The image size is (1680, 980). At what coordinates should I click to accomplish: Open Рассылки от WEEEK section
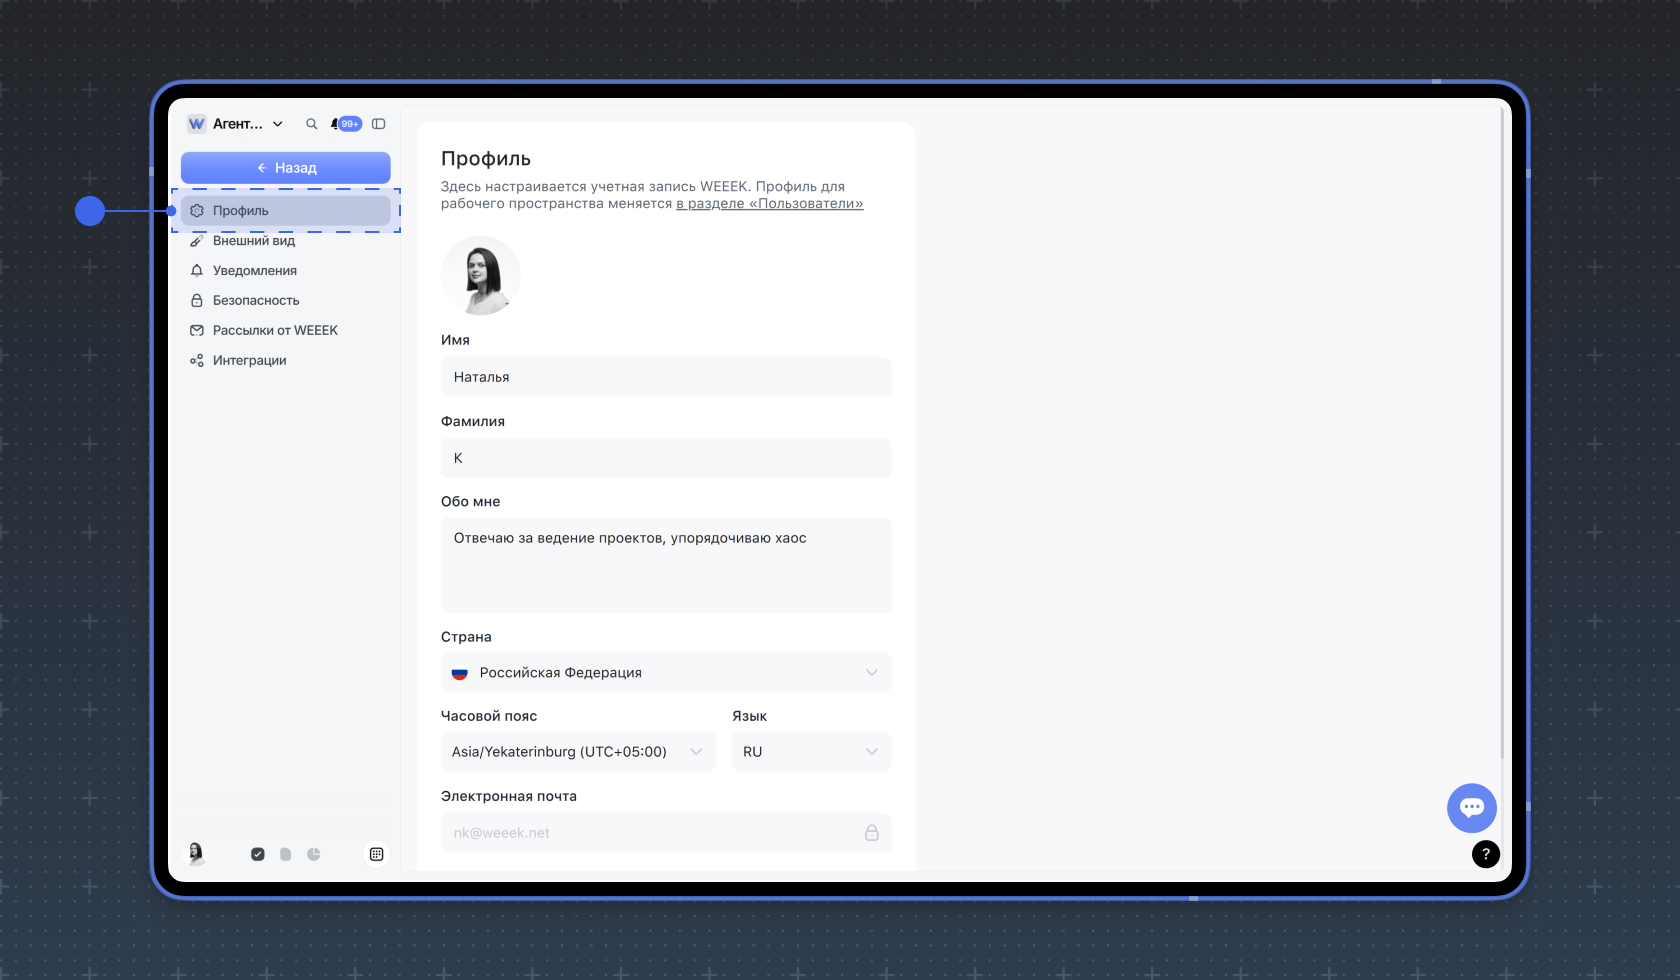(x=275, y=331)
